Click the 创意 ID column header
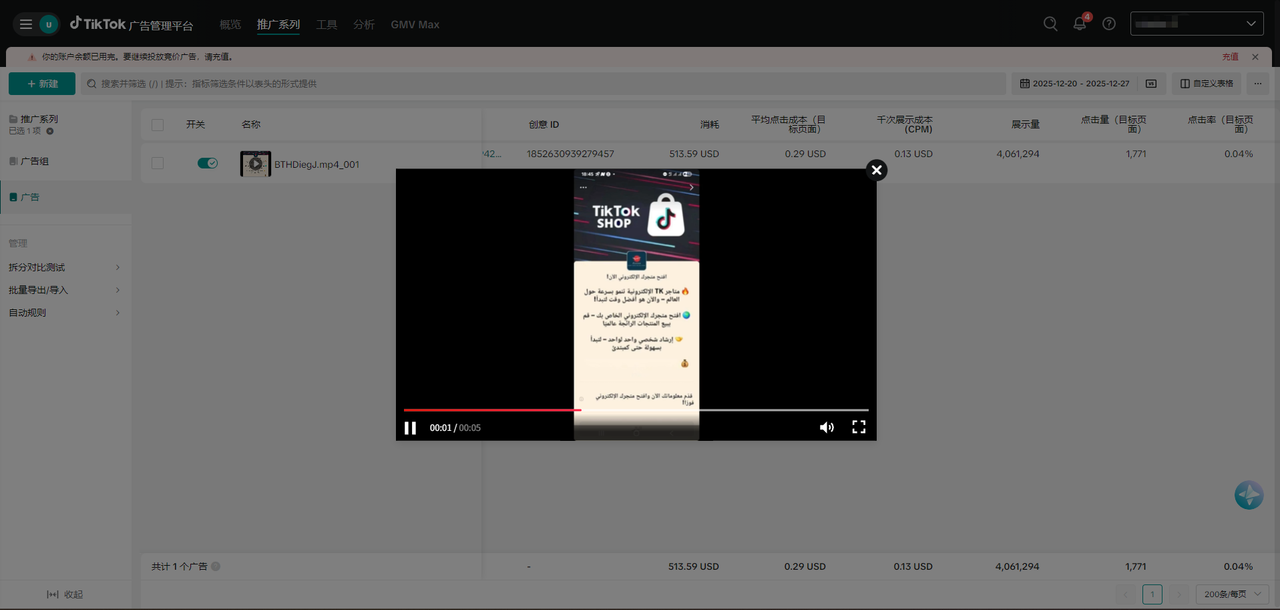This screenshot has width=1280, height=610. tap(544, 125)
